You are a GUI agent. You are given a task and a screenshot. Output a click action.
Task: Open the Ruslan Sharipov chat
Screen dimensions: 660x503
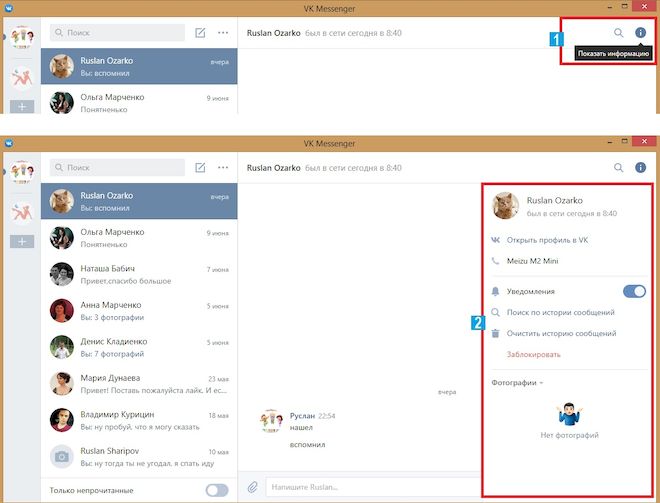pos(139,457)
